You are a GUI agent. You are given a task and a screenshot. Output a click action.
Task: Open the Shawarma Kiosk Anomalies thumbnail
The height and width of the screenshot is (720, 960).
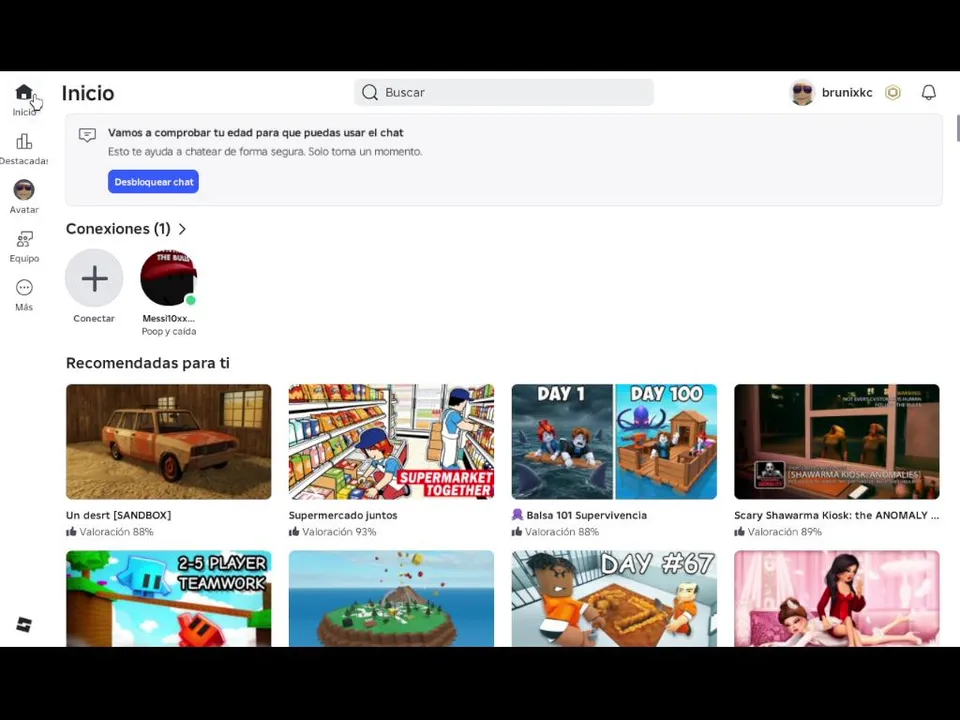click(837, 441)
